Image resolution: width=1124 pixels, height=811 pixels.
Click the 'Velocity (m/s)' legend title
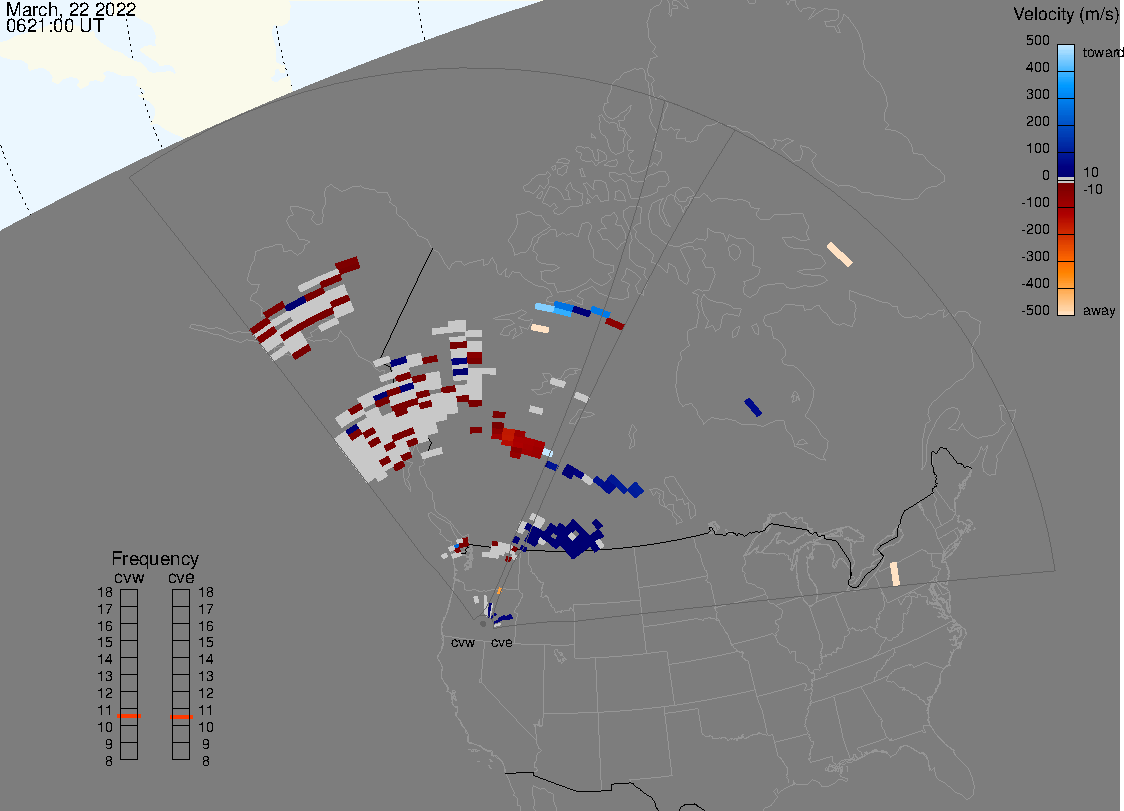[1063, 14]
